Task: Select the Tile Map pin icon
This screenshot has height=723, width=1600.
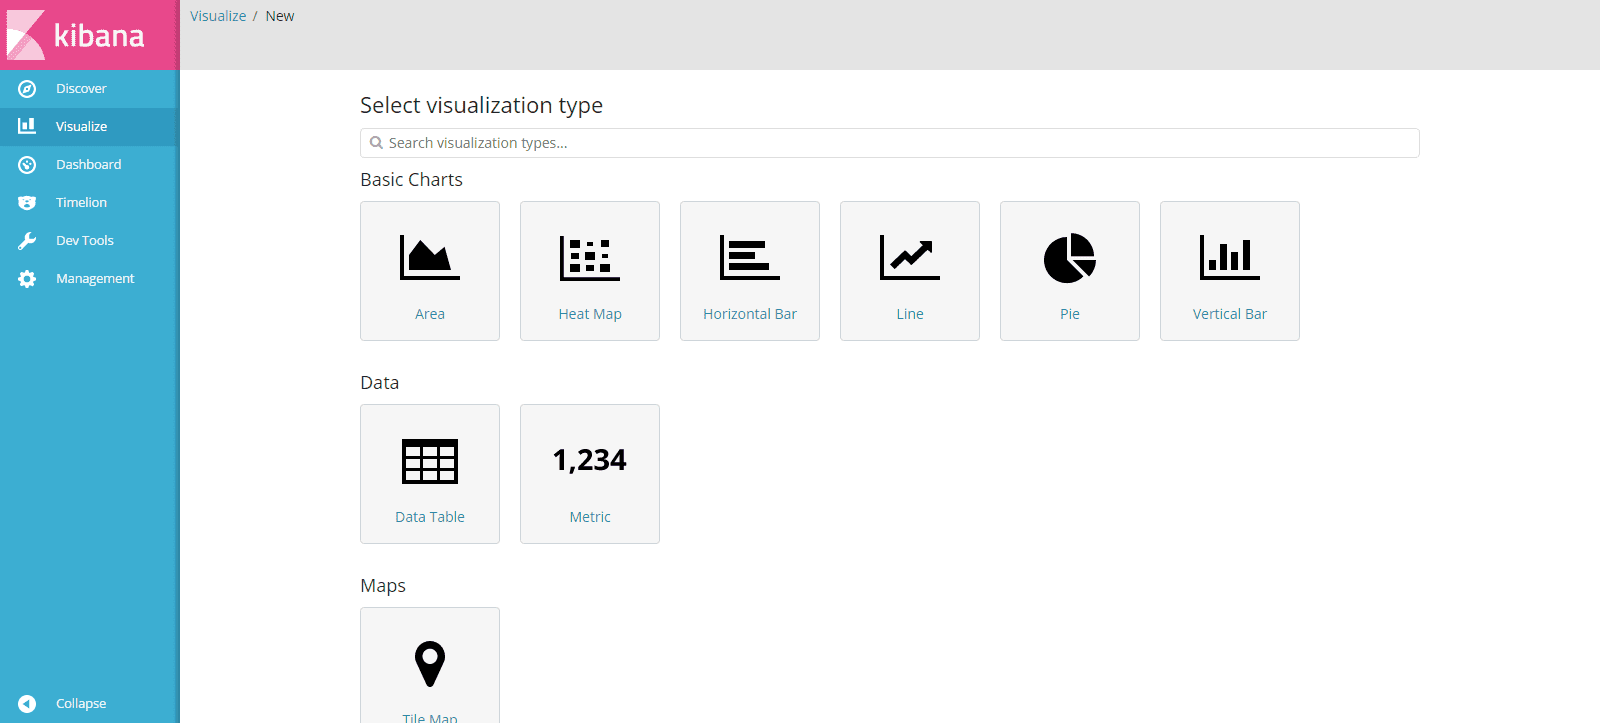Action: [430, 664]
